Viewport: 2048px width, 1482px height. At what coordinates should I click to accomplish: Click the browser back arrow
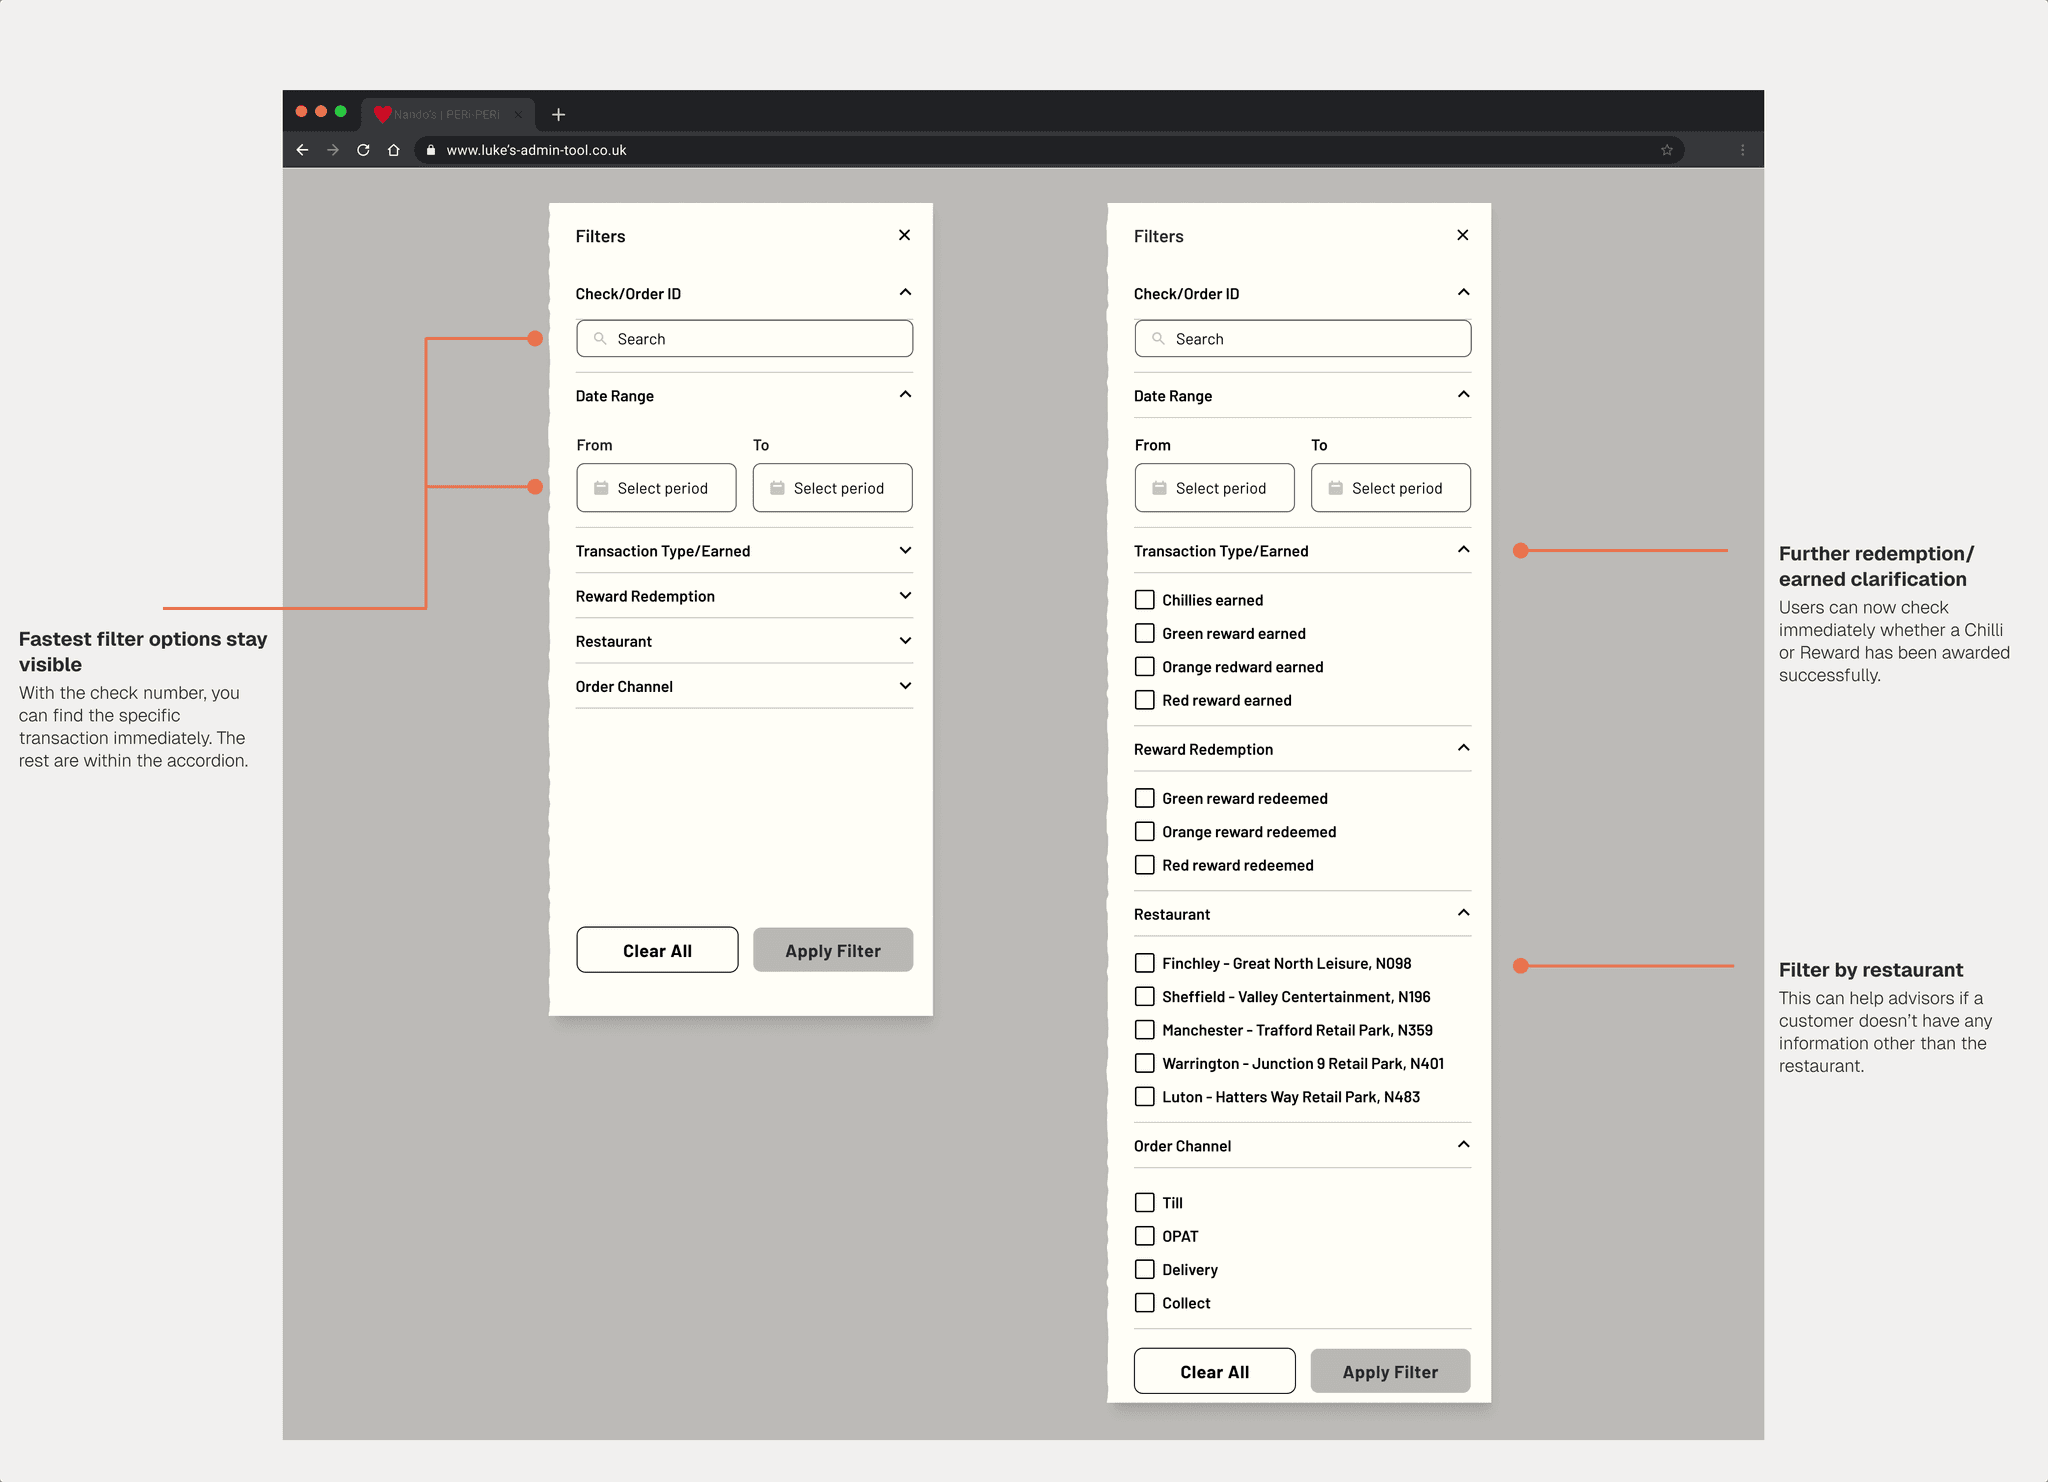(302, 150)
